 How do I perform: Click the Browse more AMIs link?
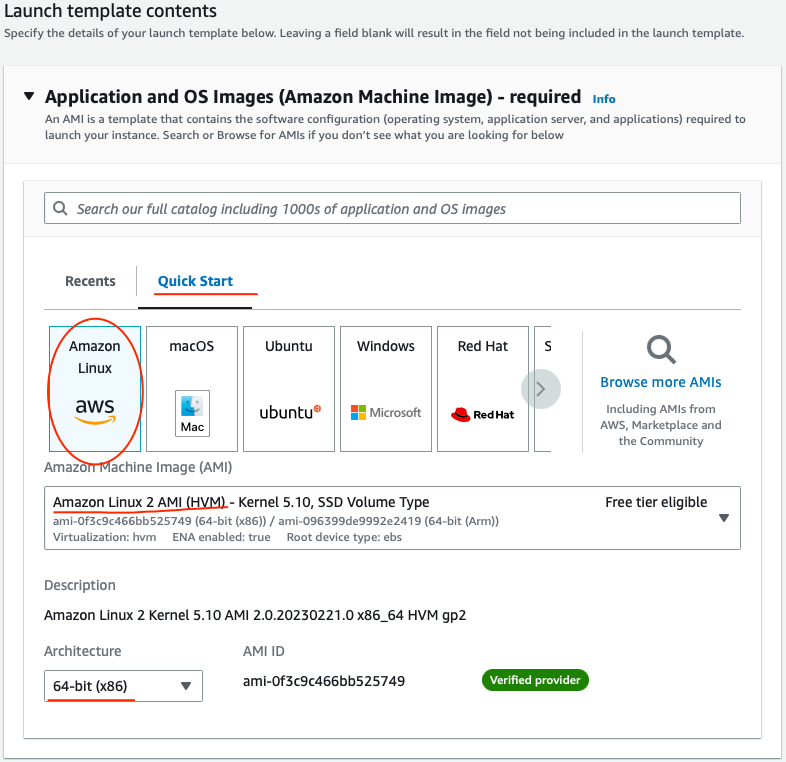[x=661, y=382]
